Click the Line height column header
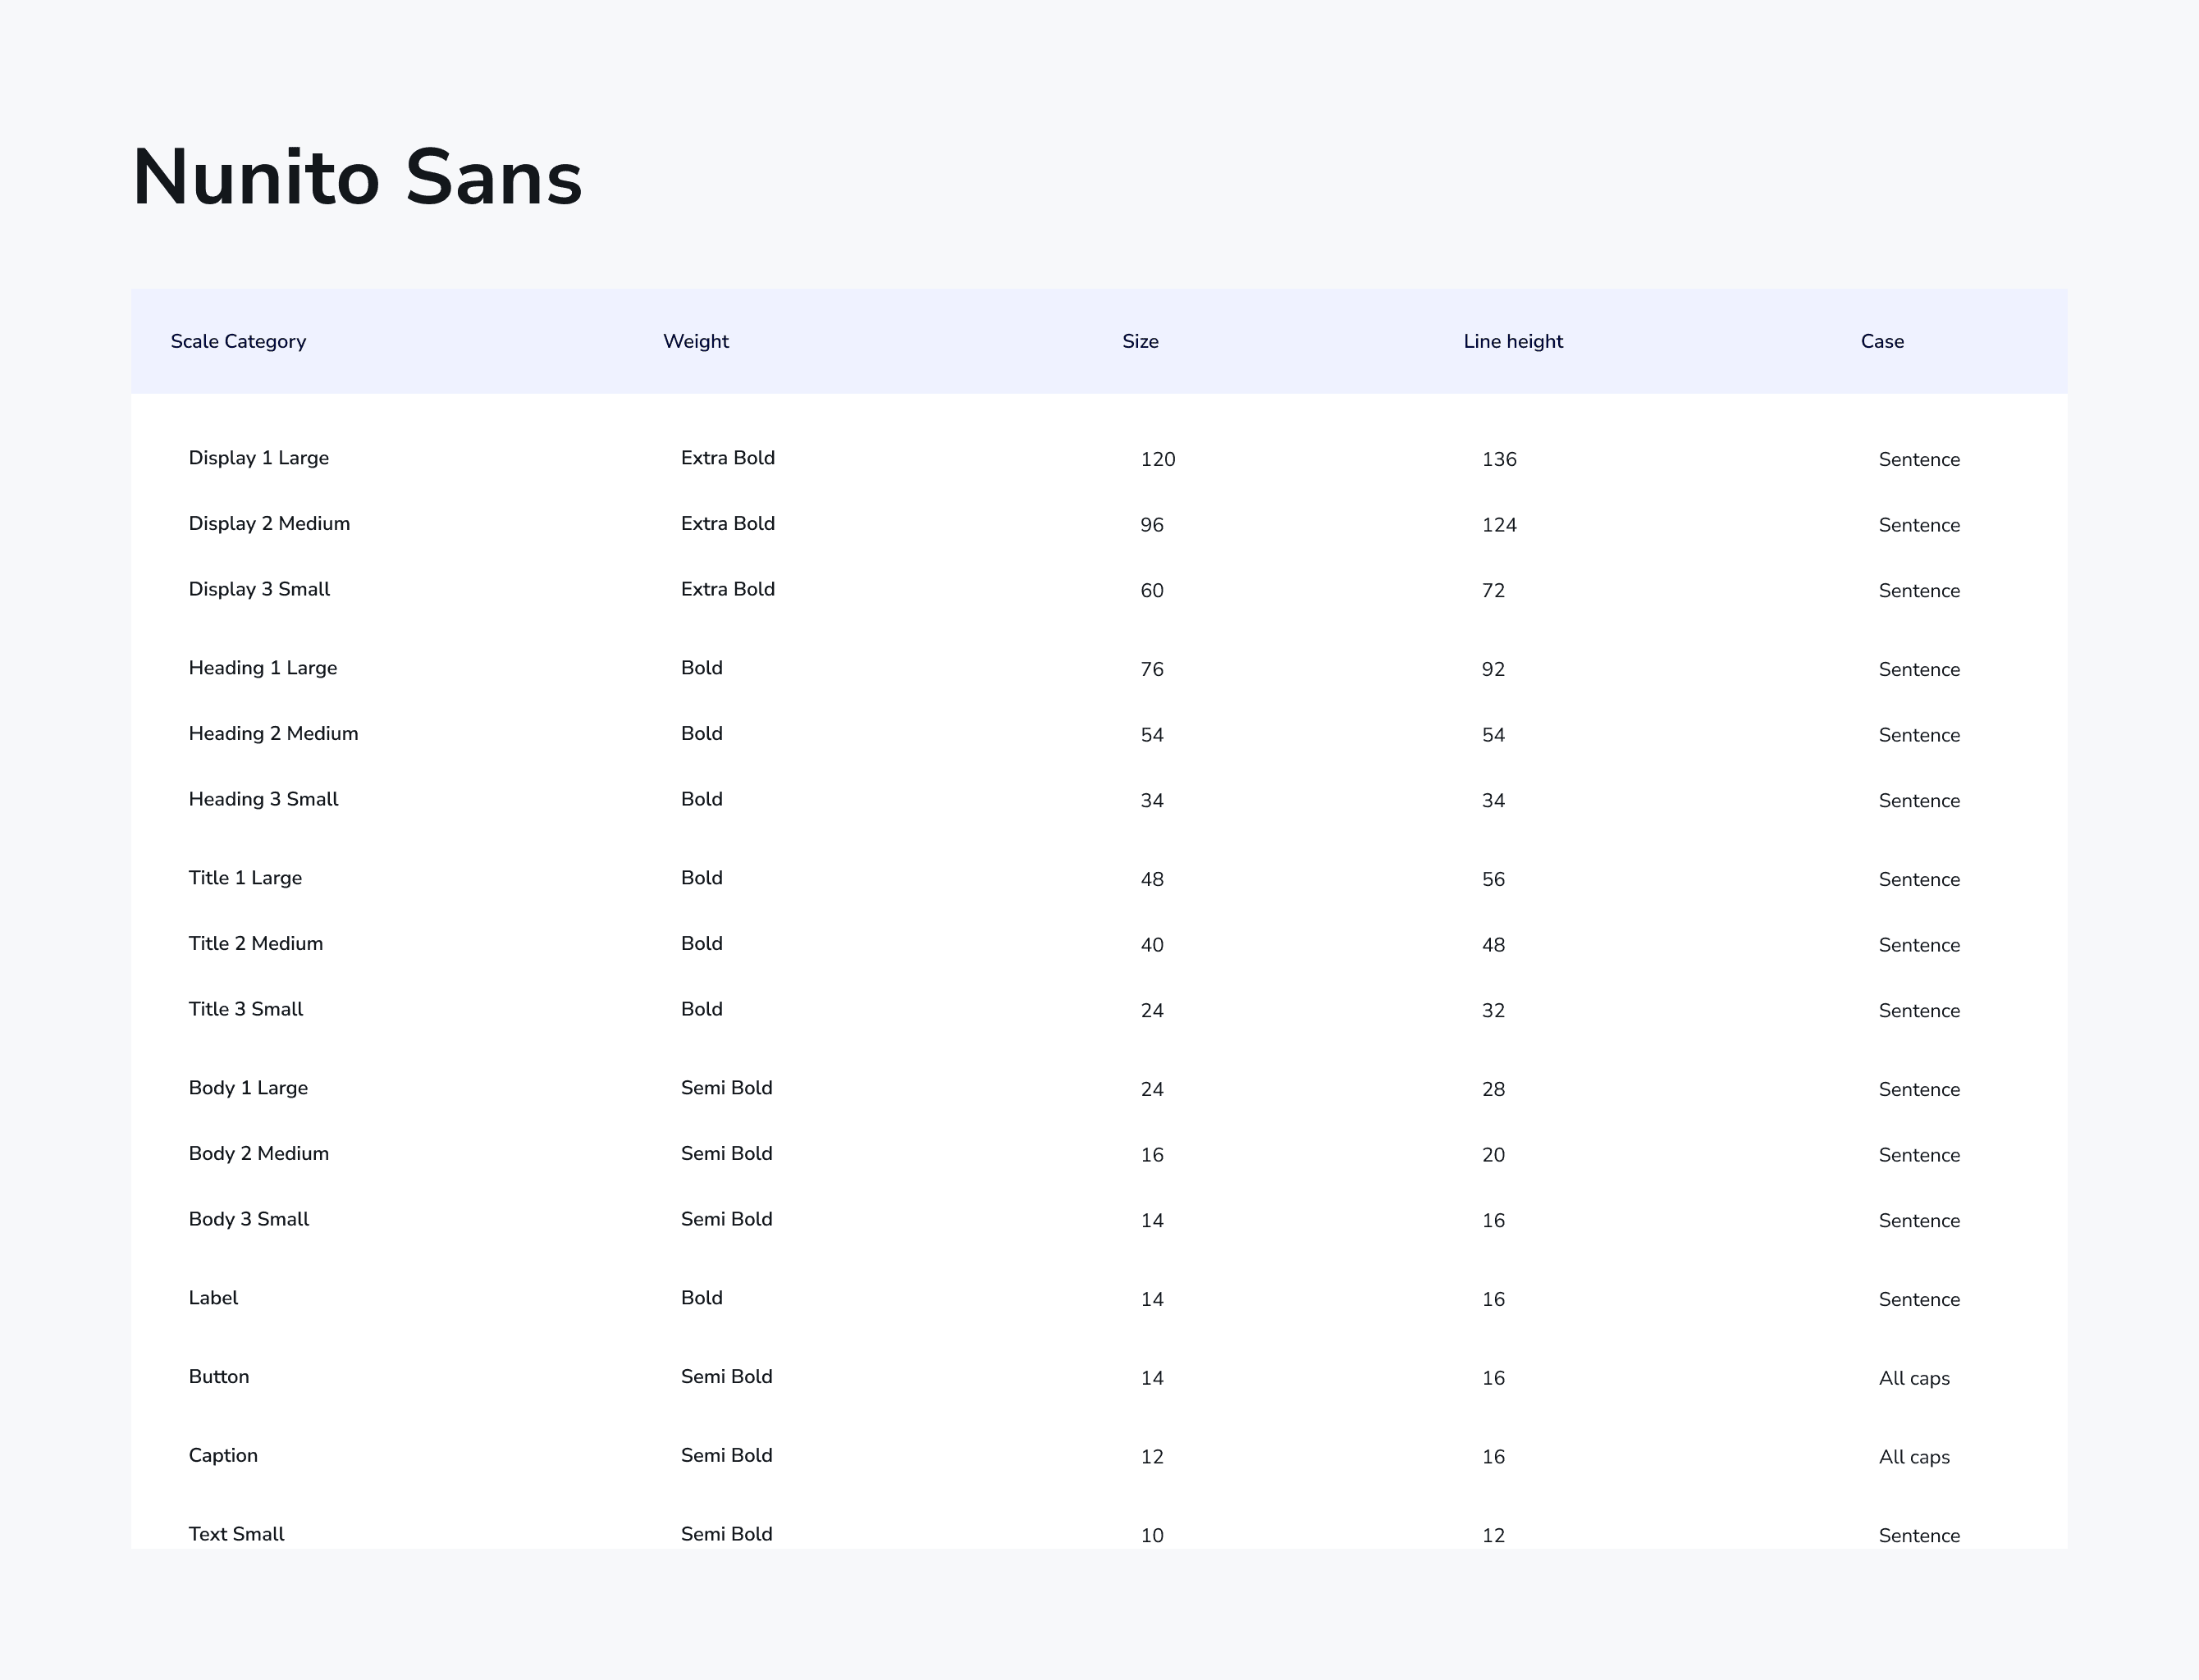 1512,341
